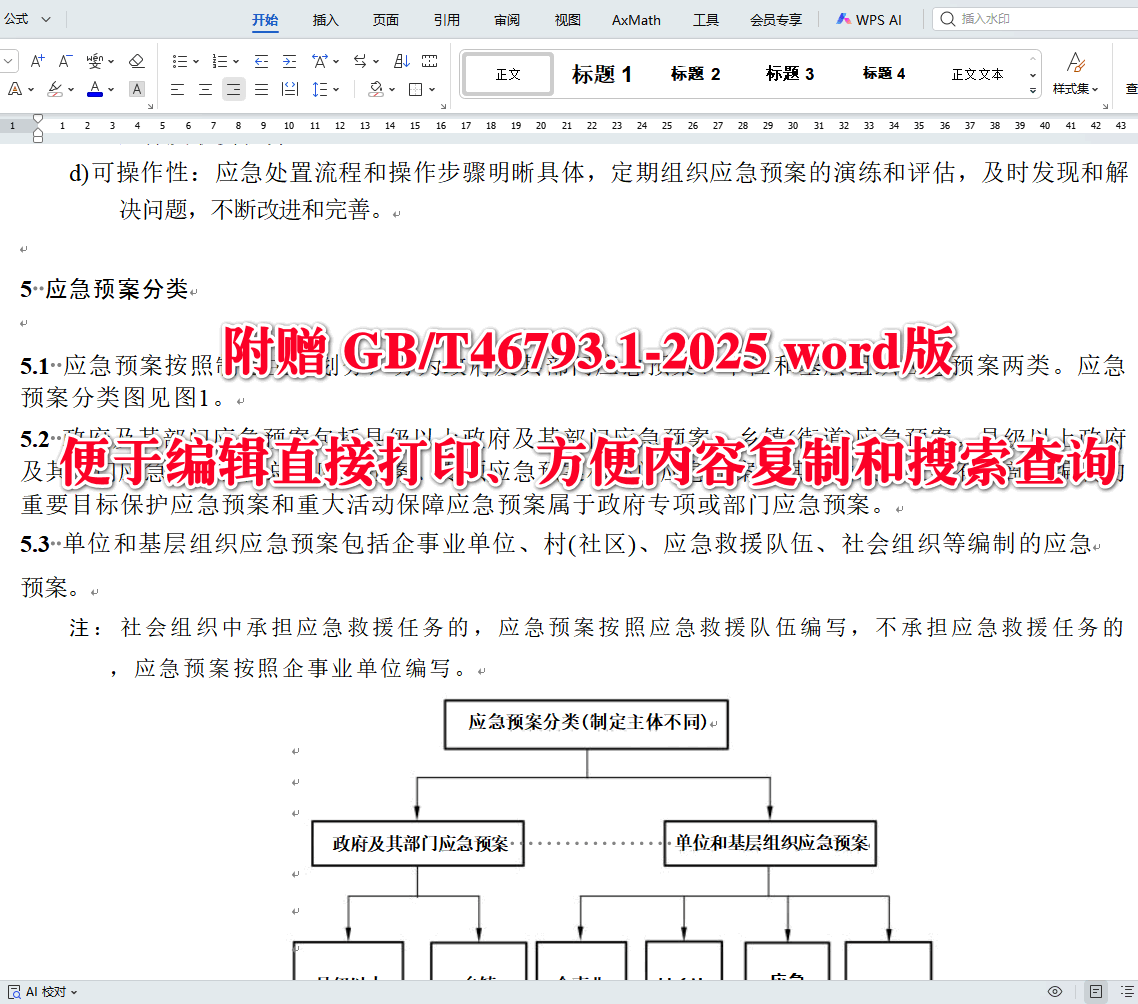This screenshot has width=1138, height=1004.
Task: Open the clear formatting eraser tool
Action: pyautogui.click(x=137, y=61)
